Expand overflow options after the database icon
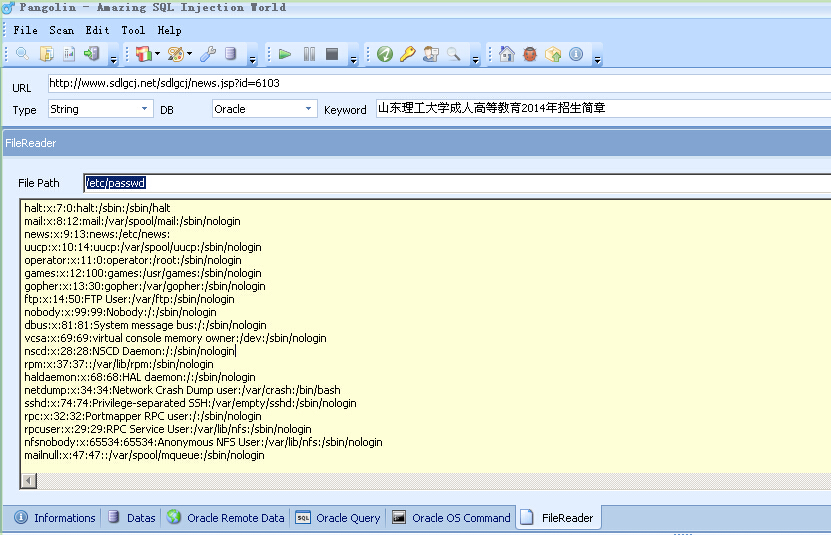The image size is (831, 535). [252, 60]
